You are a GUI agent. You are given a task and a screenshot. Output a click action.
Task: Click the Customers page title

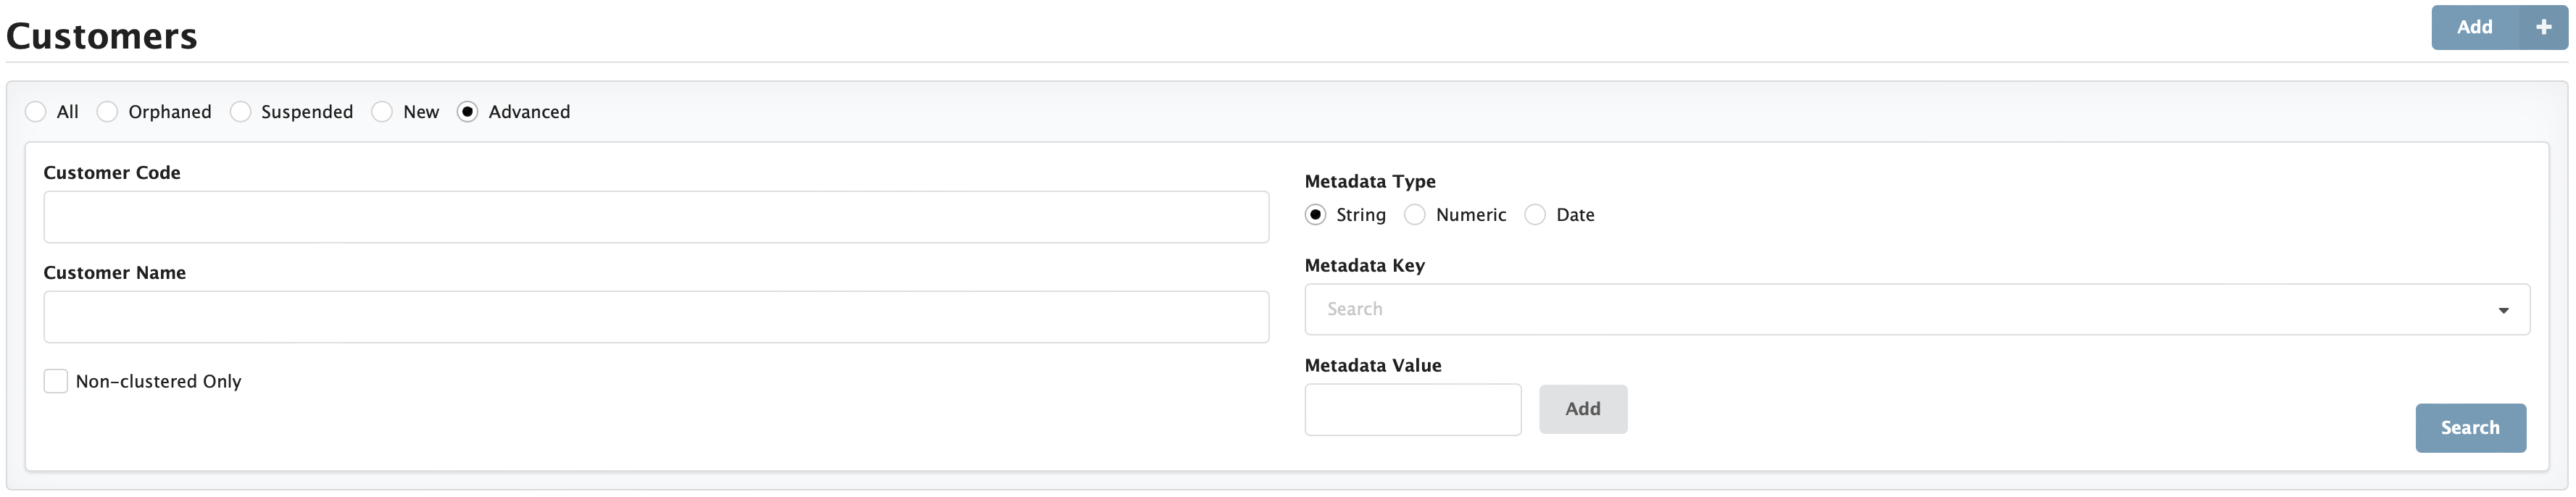click(x=100, y=36)
